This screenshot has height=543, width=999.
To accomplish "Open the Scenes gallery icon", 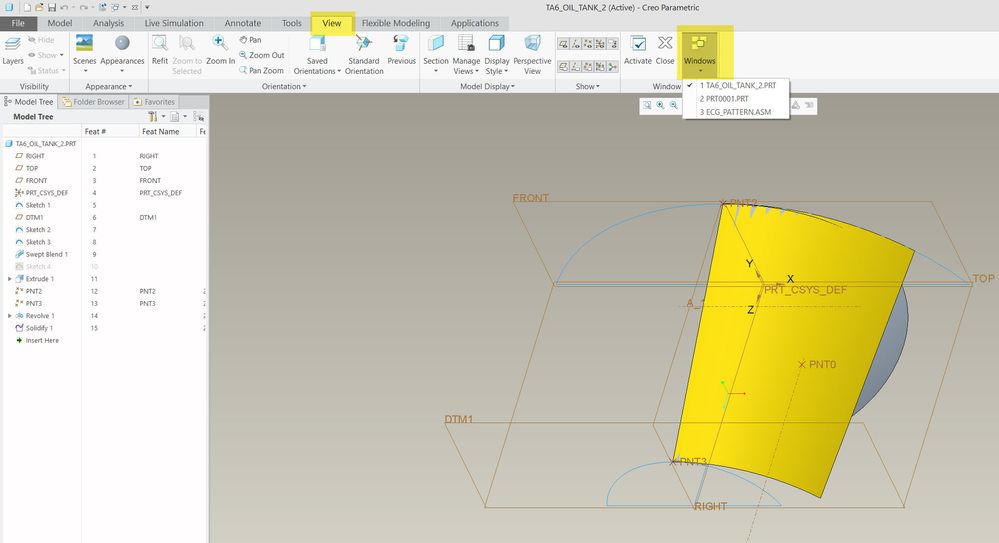I will point(85,44).
